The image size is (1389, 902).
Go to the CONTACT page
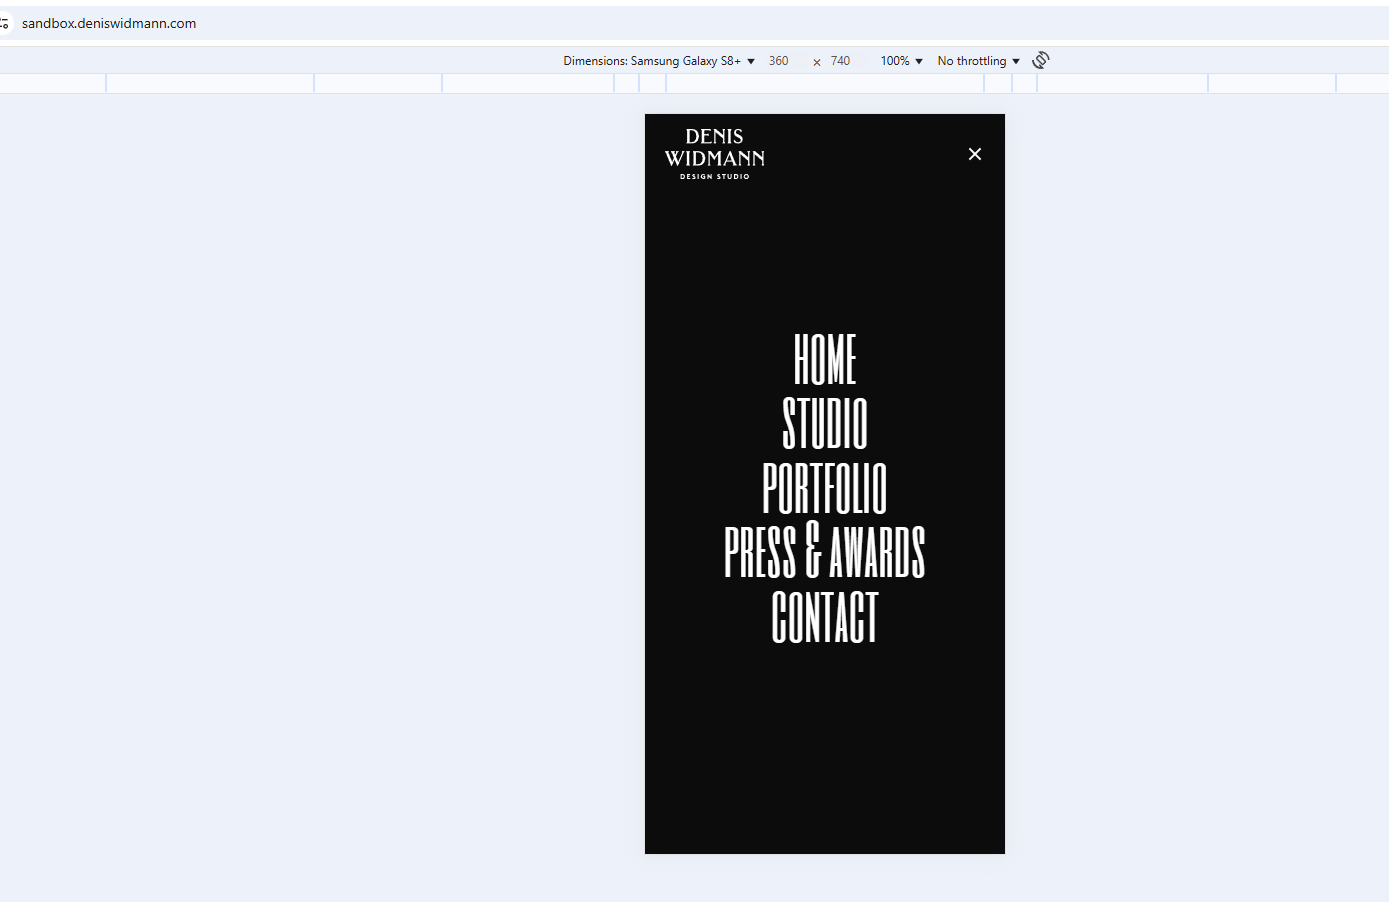click(825, 616)
